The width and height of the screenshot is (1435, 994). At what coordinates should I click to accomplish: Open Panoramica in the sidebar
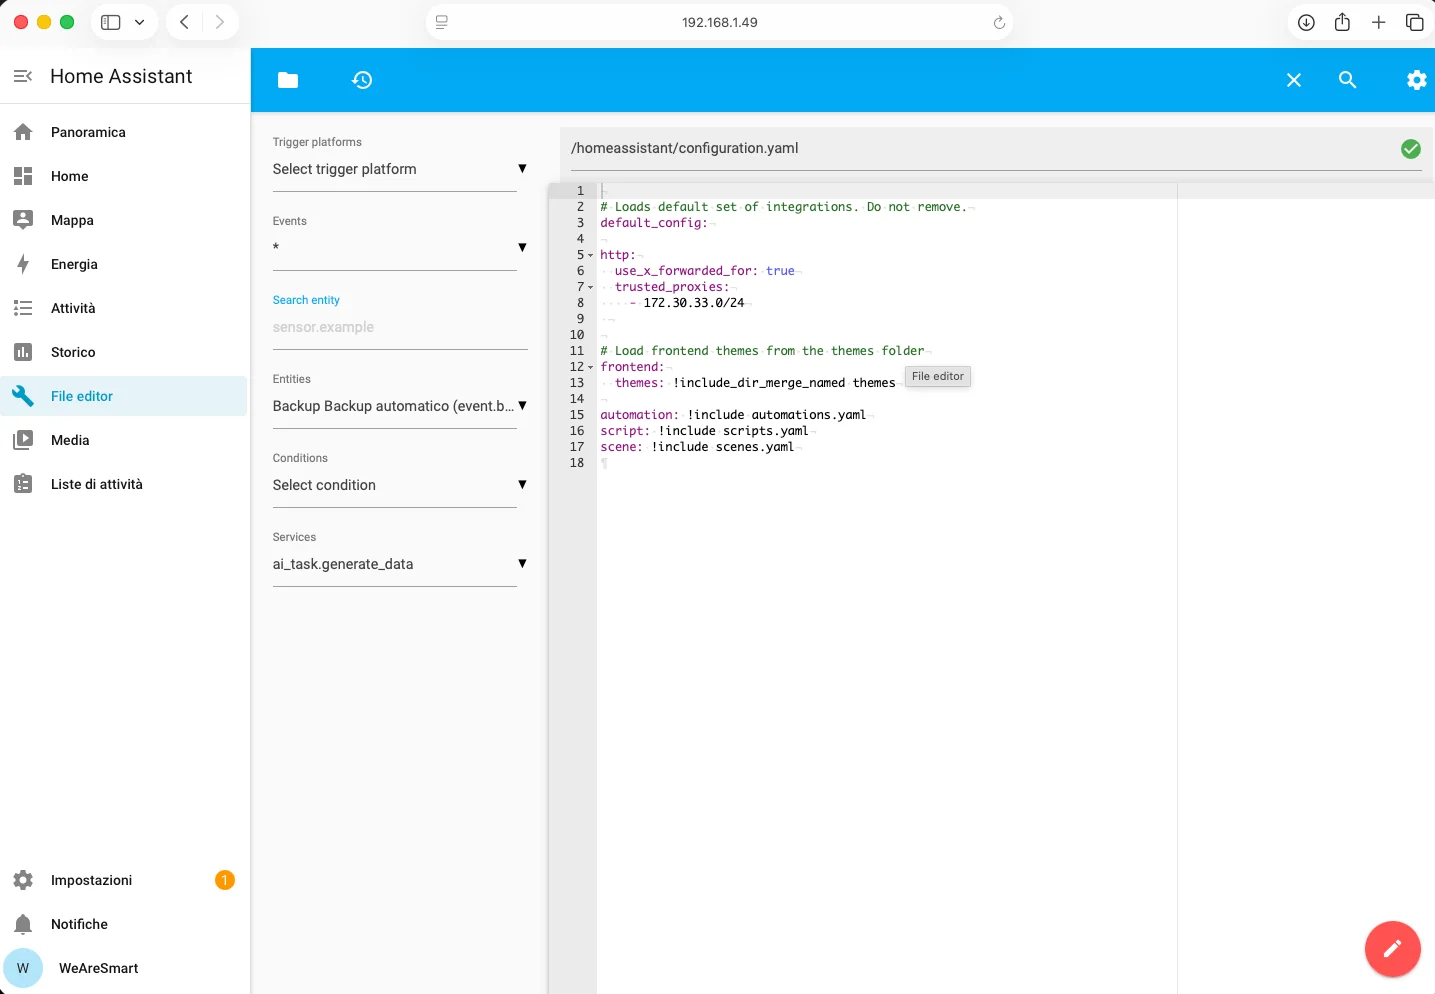[124, 132]
